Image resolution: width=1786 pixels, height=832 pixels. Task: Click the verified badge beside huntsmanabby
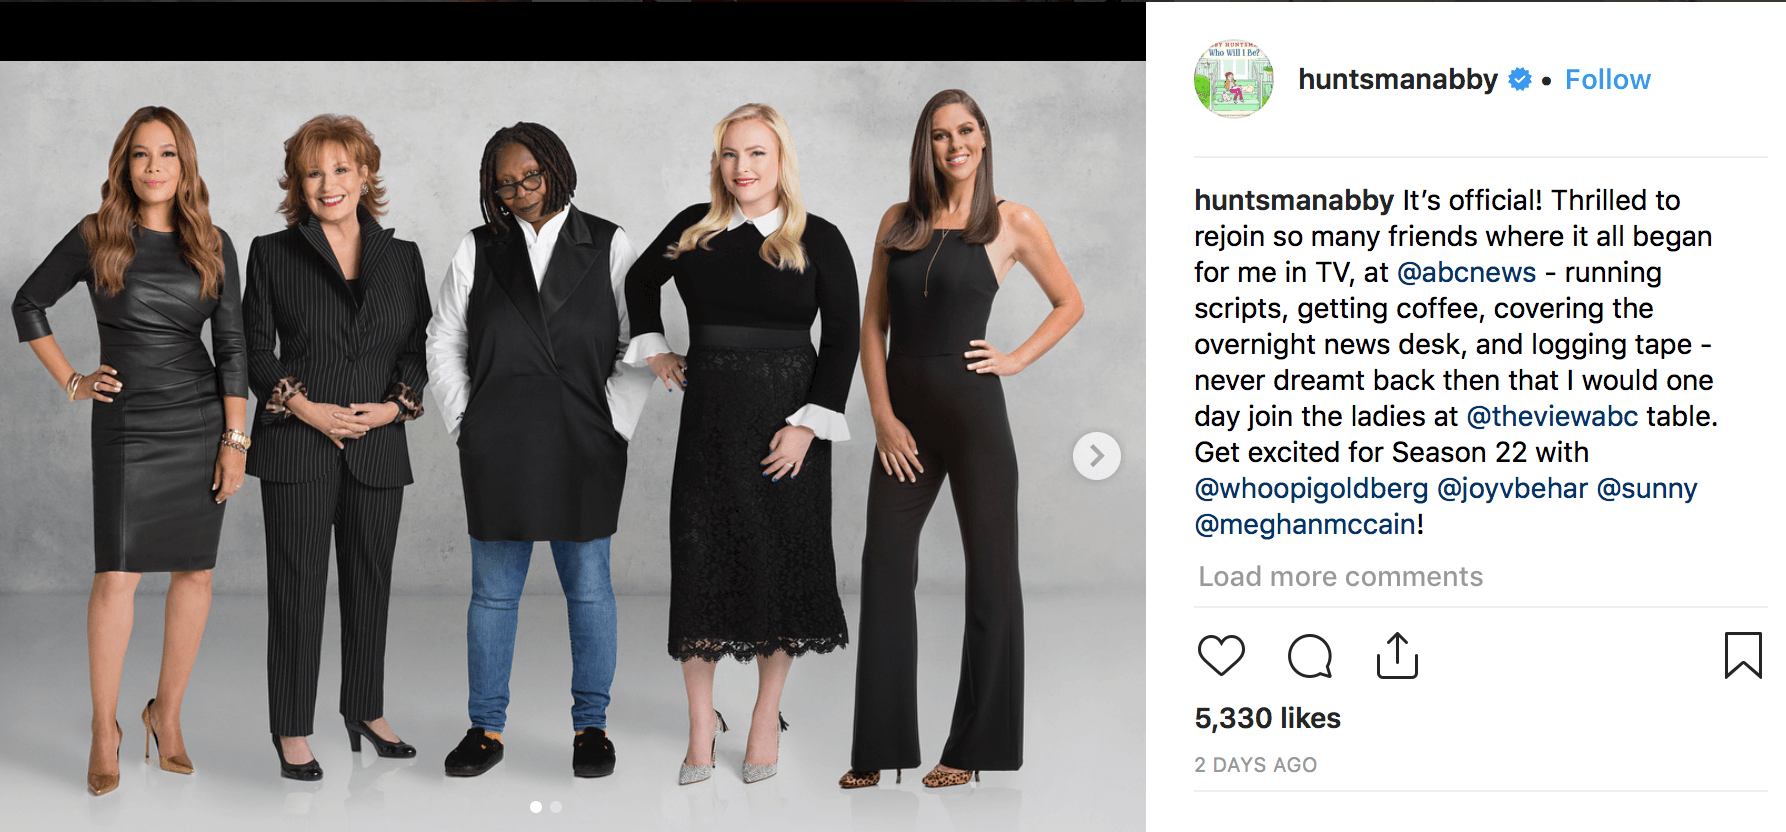(1520, 80)
